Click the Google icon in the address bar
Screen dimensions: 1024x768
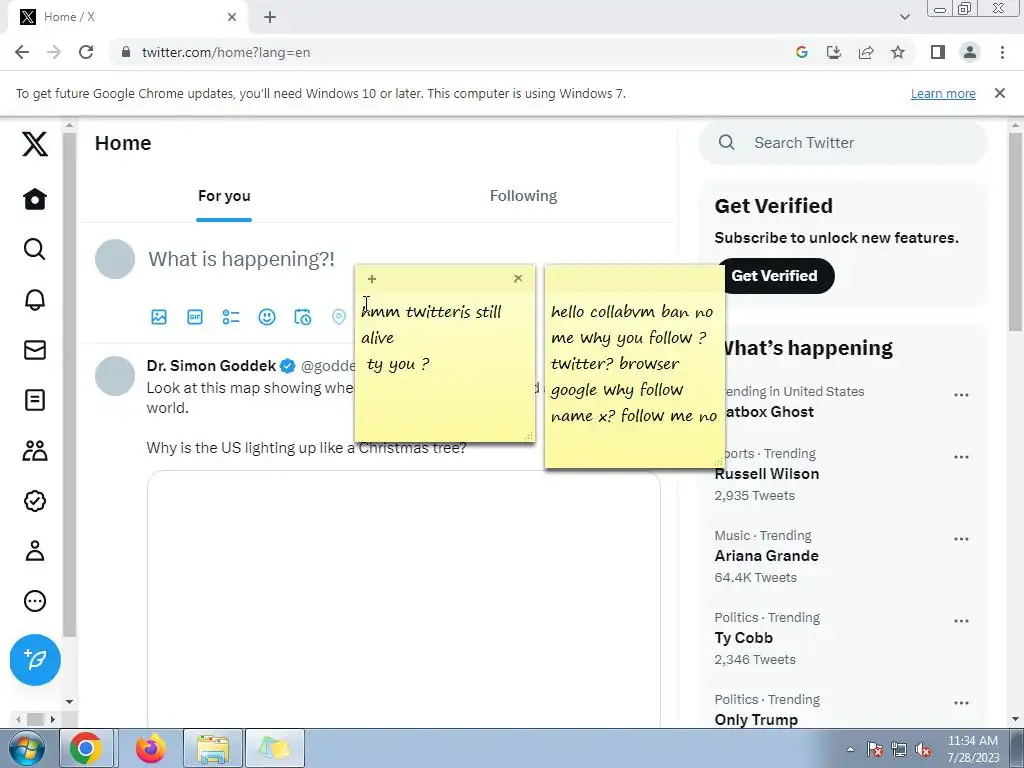coord(802,52)
